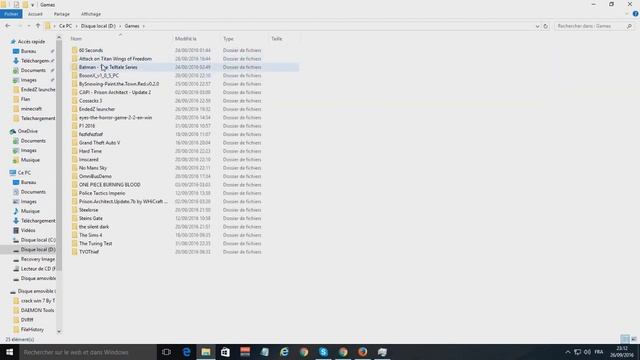The width and height of the screenshot is (640, 360).
Task: Launch Firefox from the taskbar
Action: pos(362,352)
